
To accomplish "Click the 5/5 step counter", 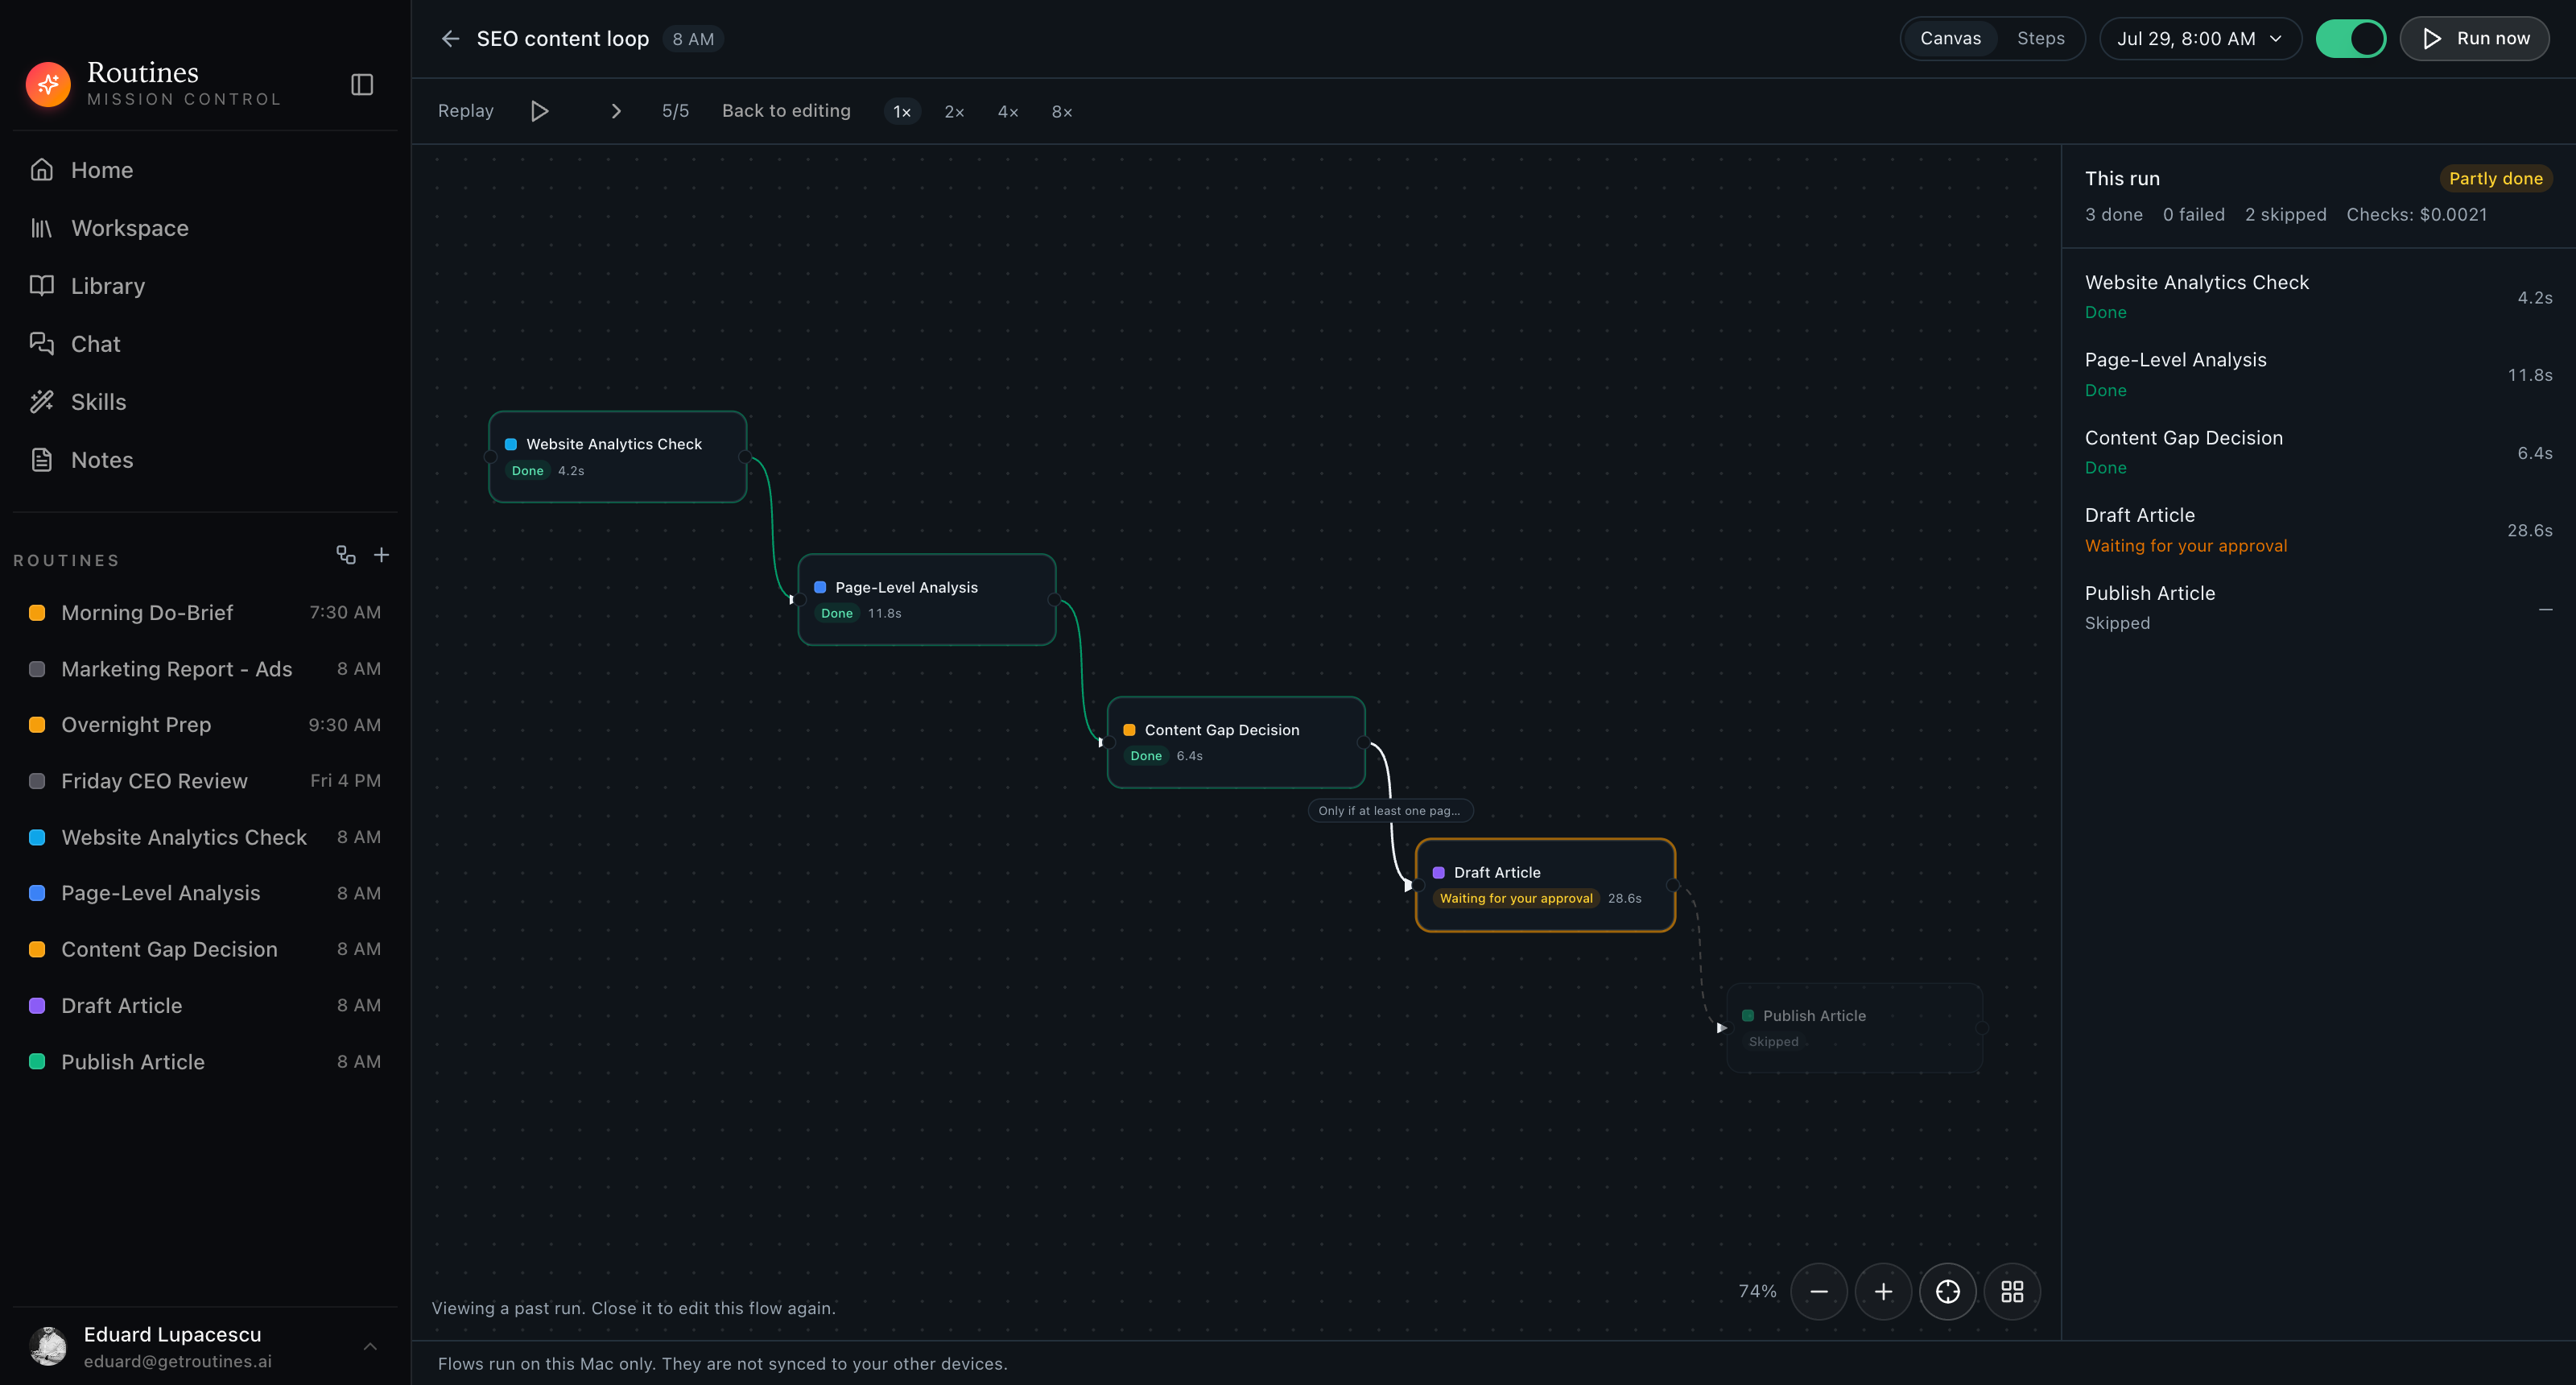I will (675, 111).
